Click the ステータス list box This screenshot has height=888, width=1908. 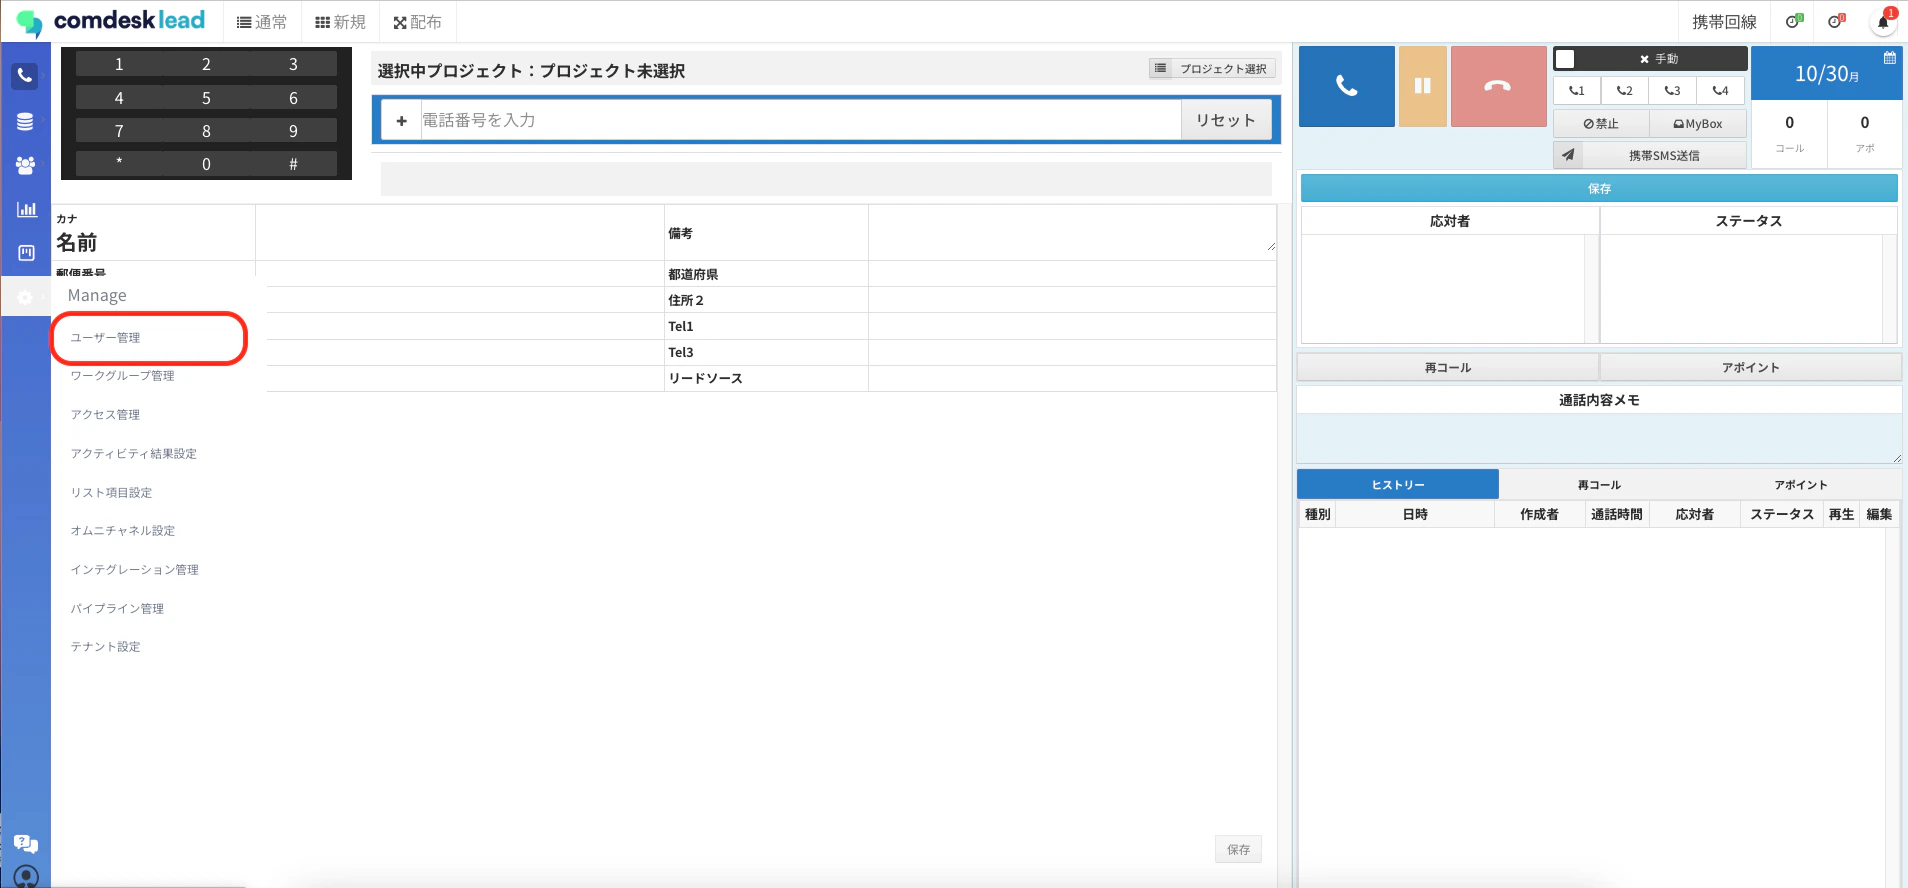click(1748, 289)
